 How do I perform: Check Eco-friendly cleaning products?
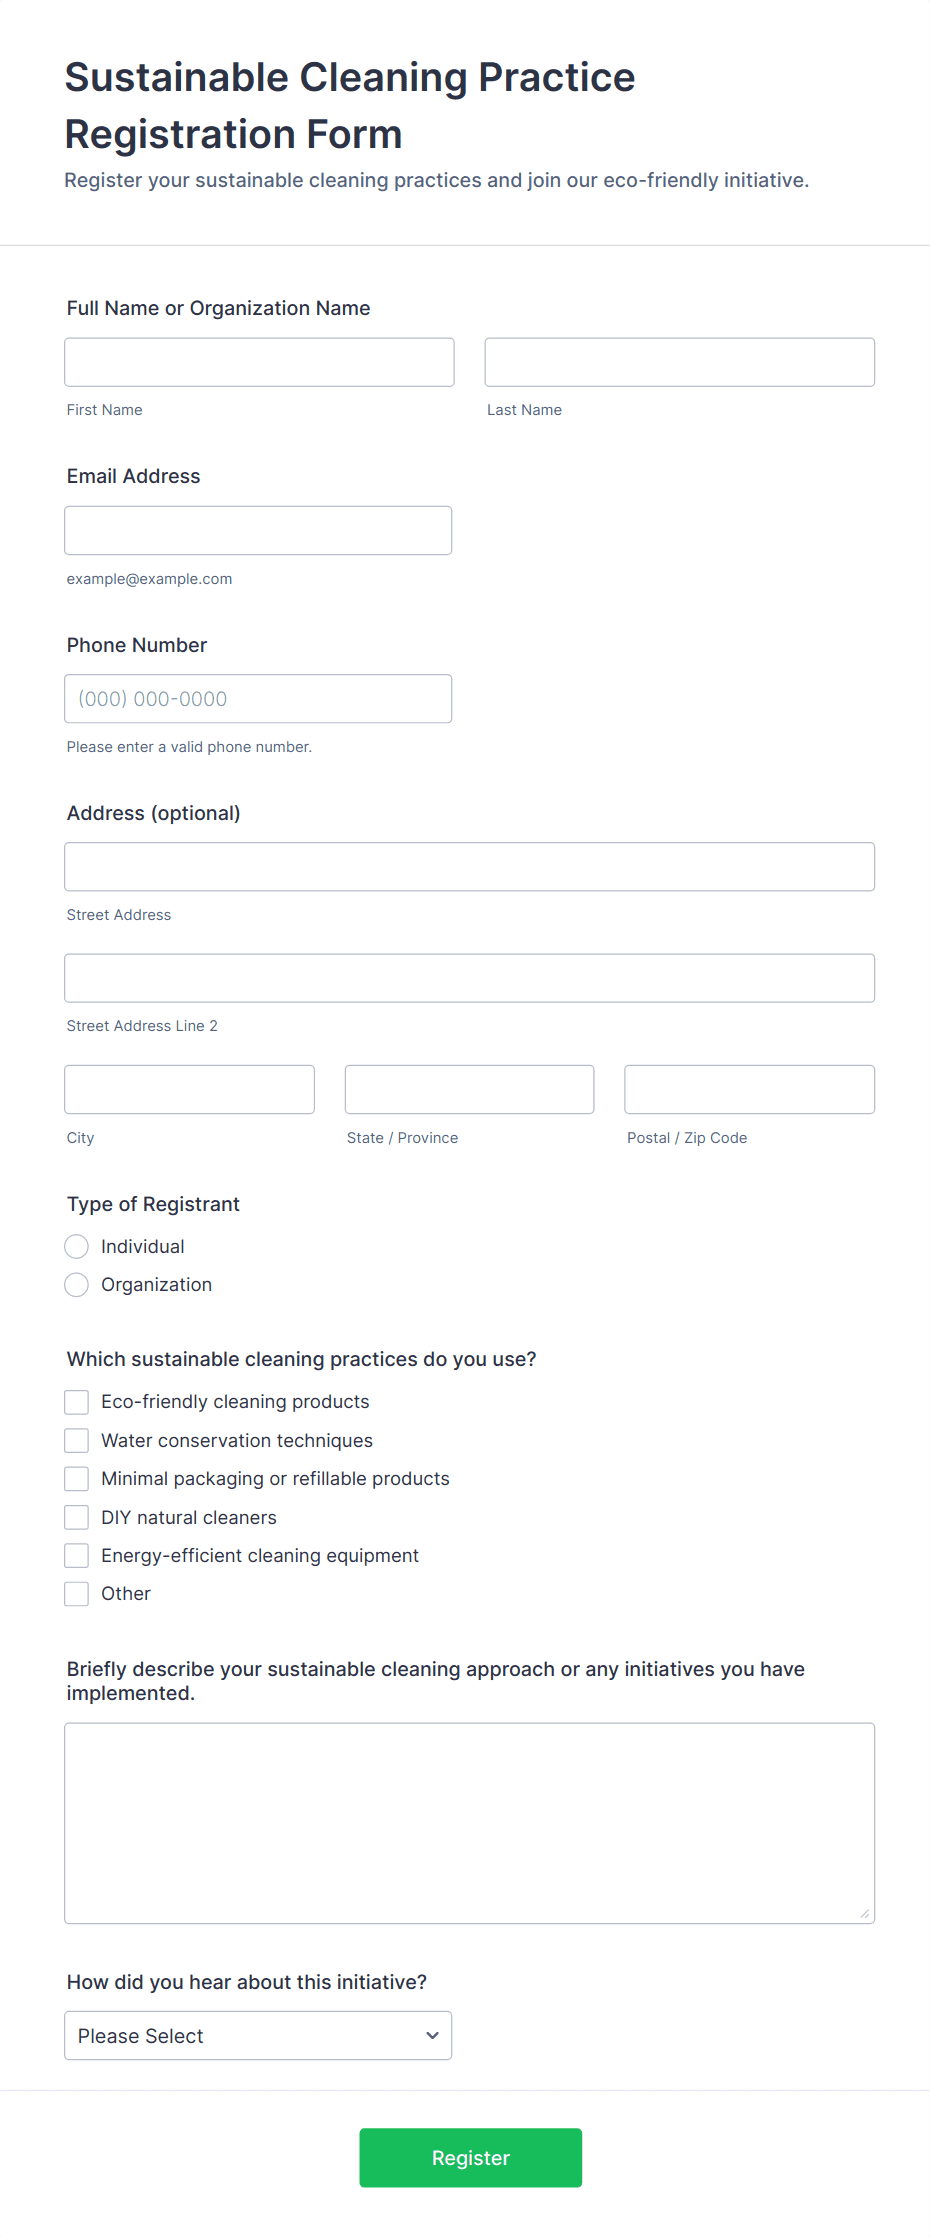76,1401
